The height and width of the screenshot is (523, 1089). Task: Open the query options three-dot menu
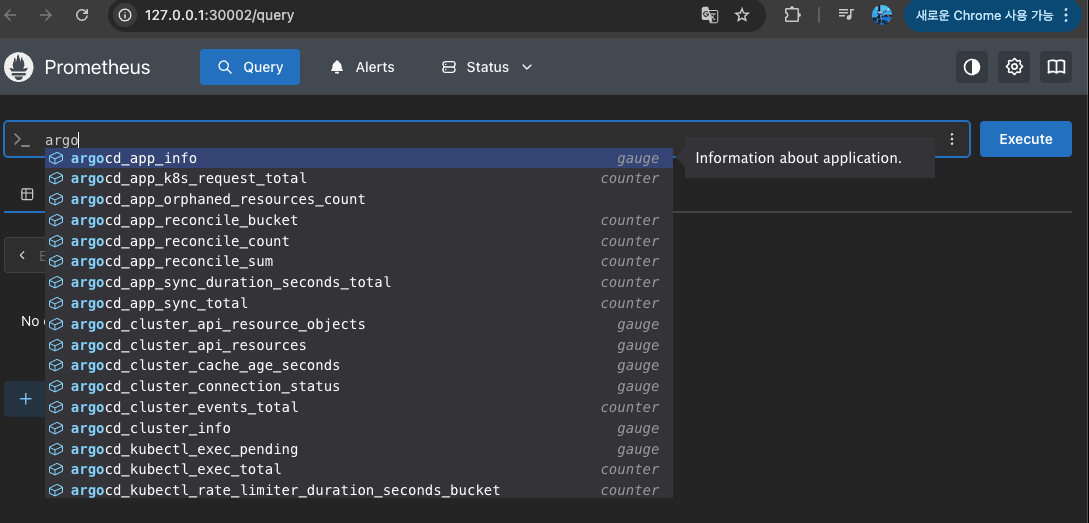pyautogui.click(x=952, y=139)
